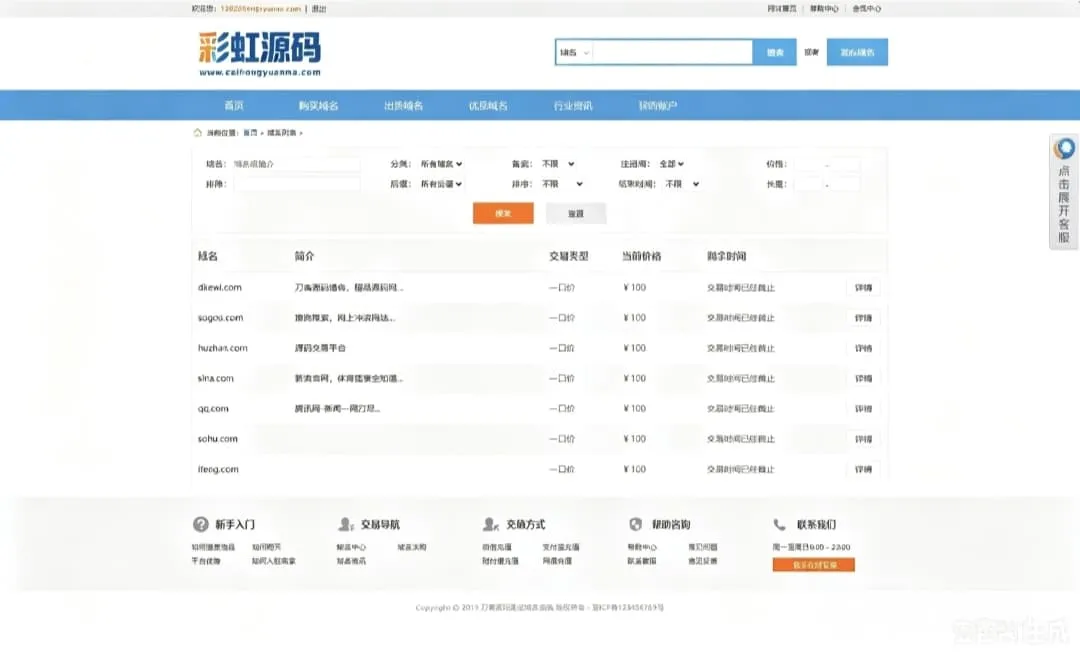Open the 结束时间 filter dropdown
This screenshot has height=656, width=1080.
[682, 184]
